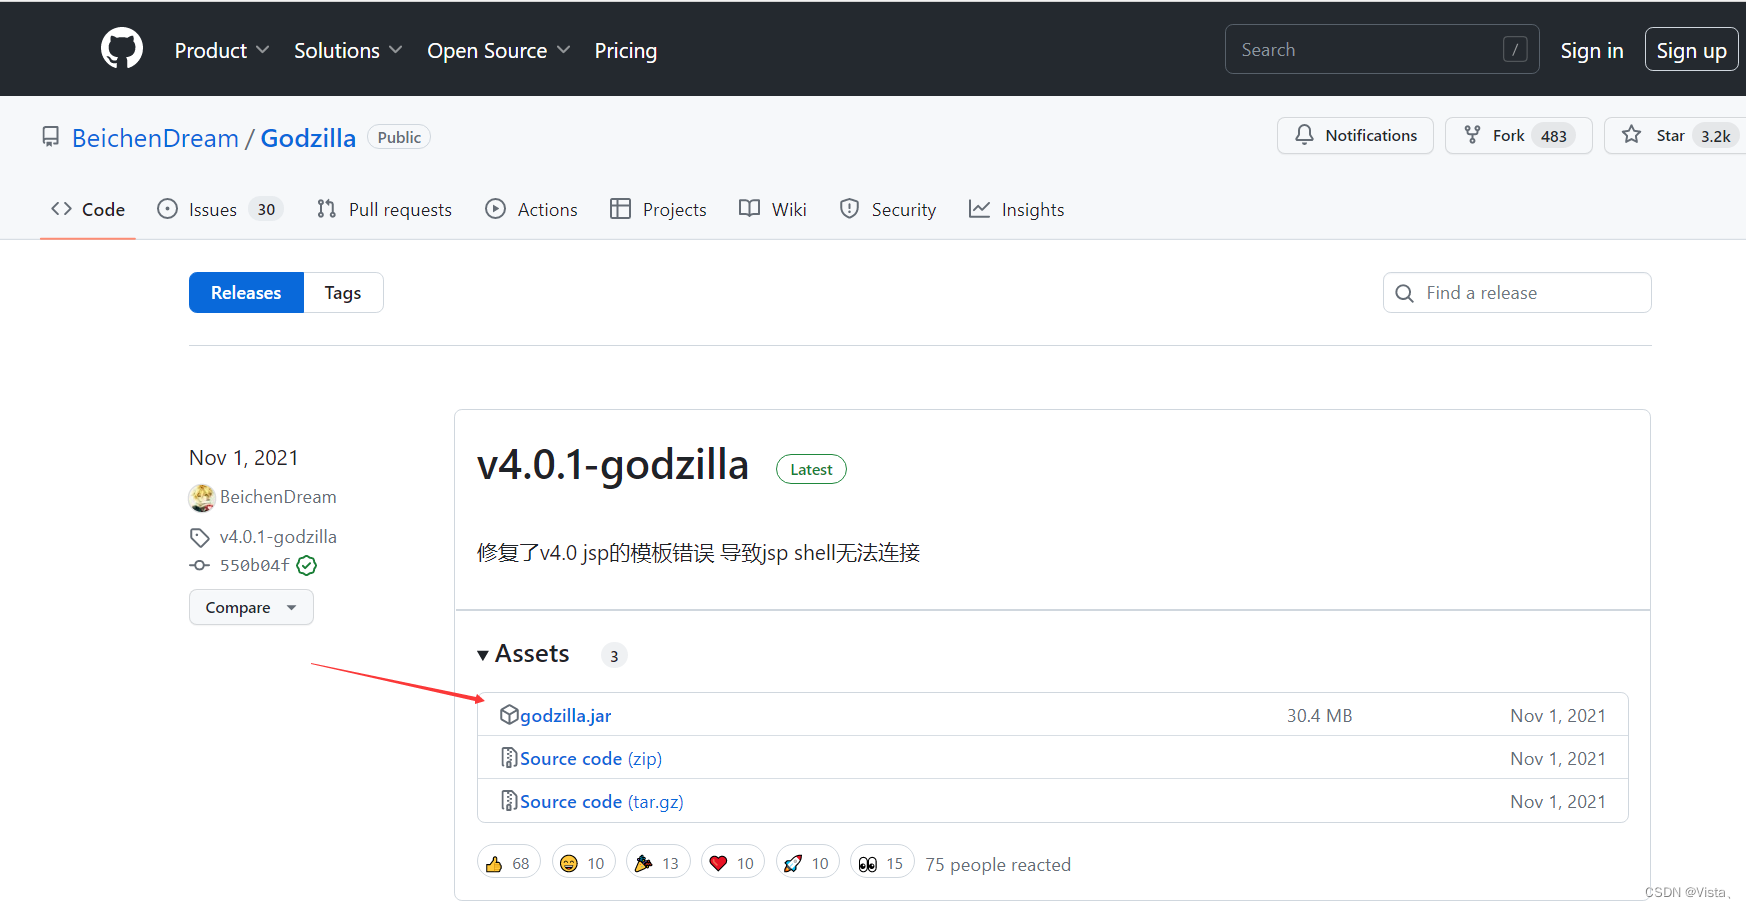
Task: Click the heart reaction with 10
Action: pos(733,863)
